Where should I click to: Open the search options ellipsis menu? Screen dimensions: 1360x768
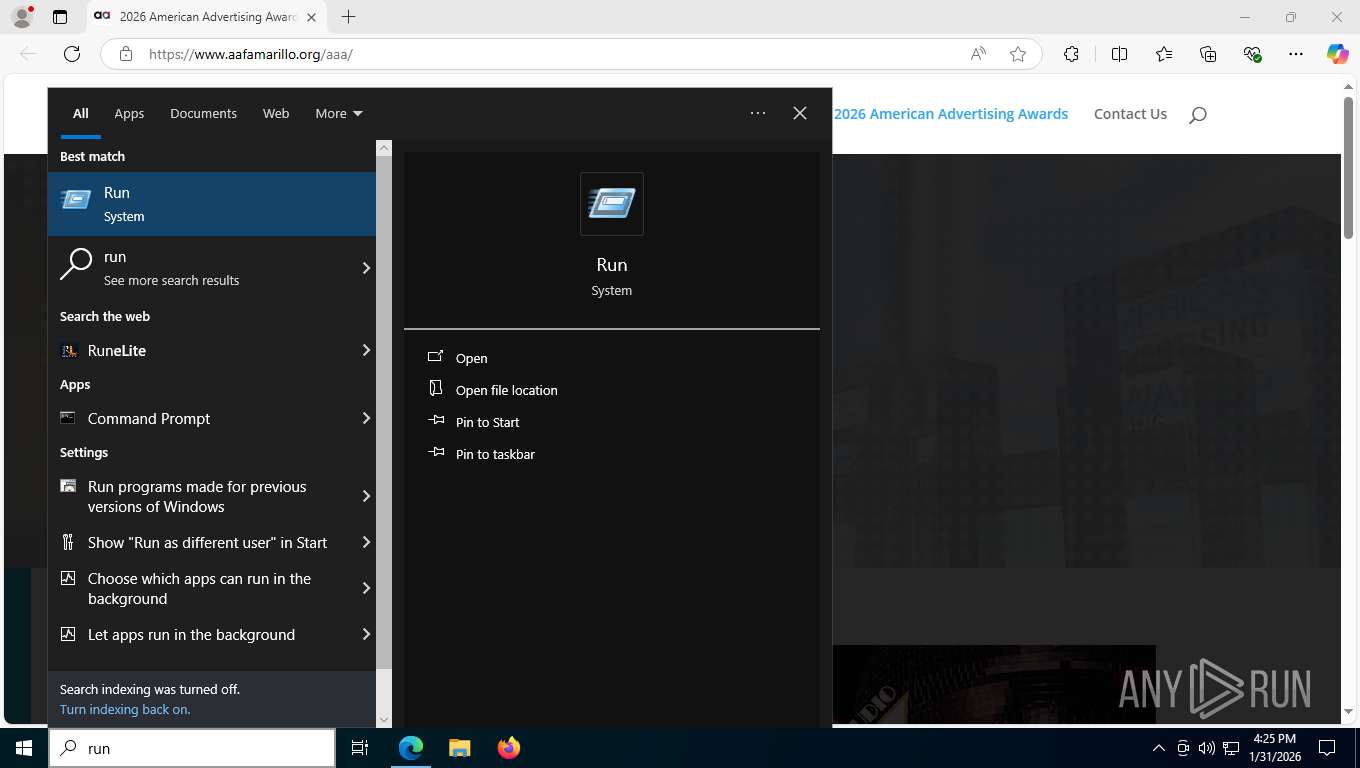point(758,113)
